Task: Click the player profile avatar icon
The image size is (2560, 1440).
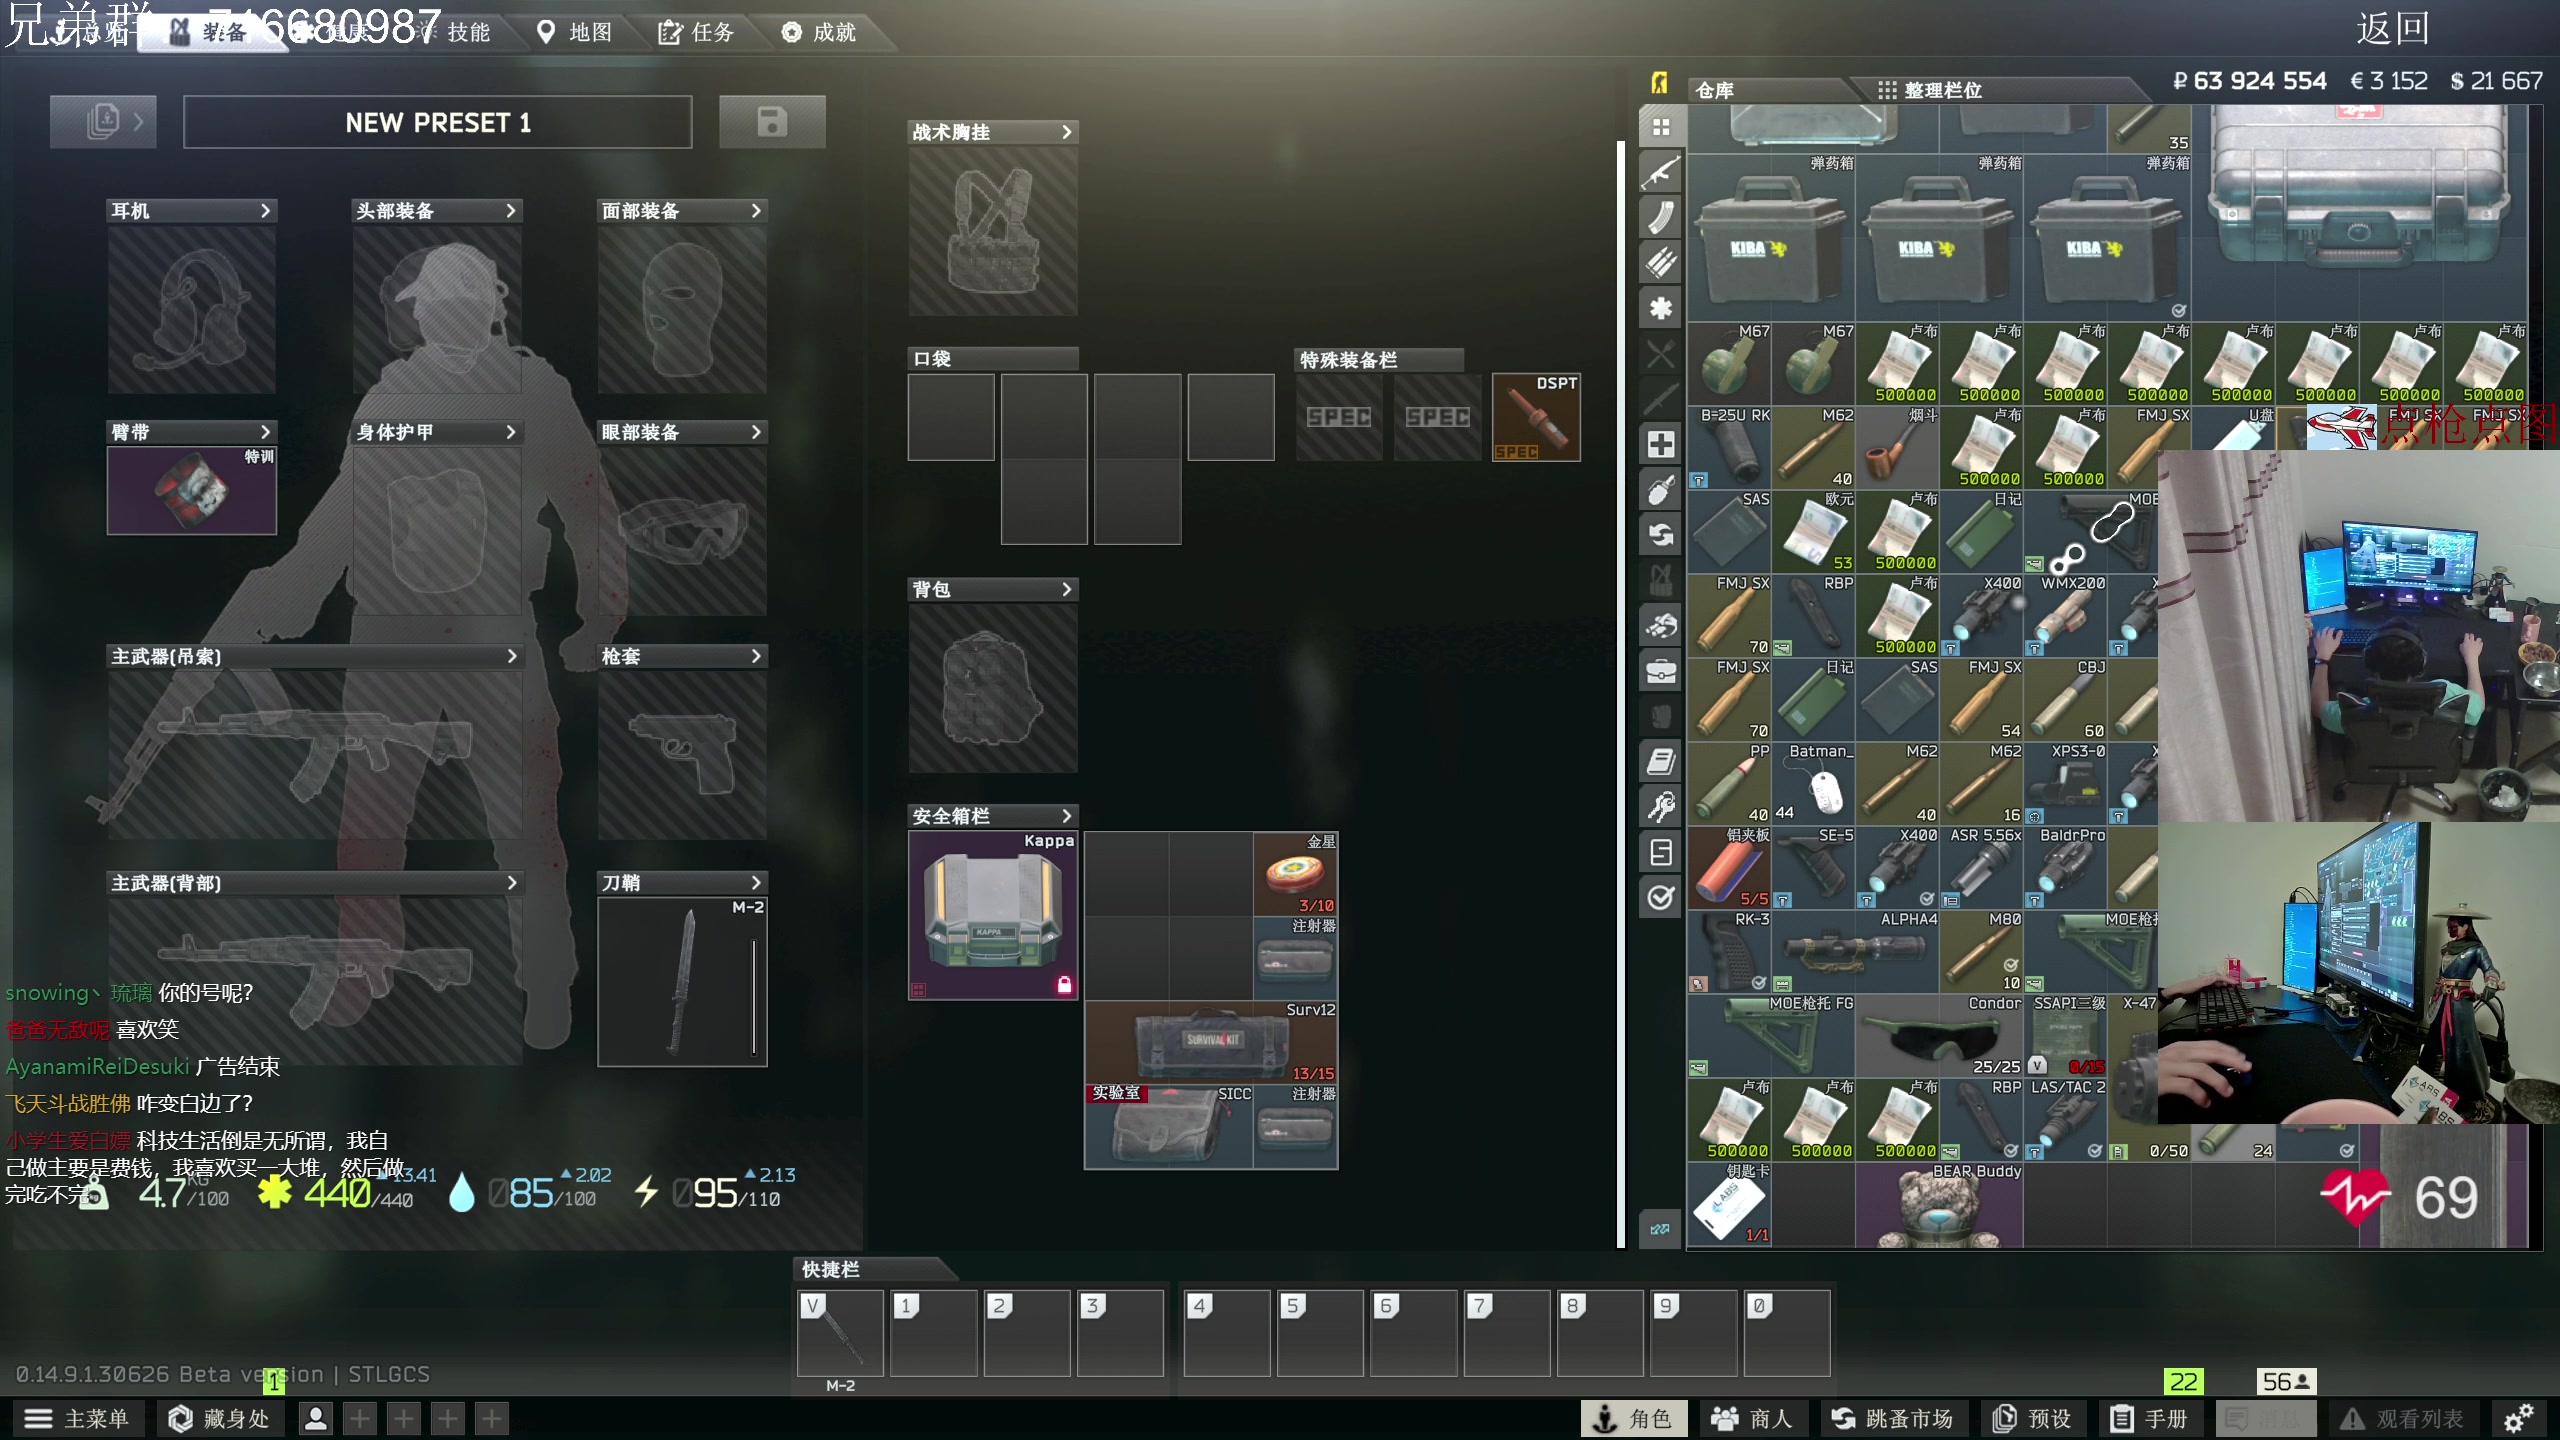Action: coord(316,1418)
